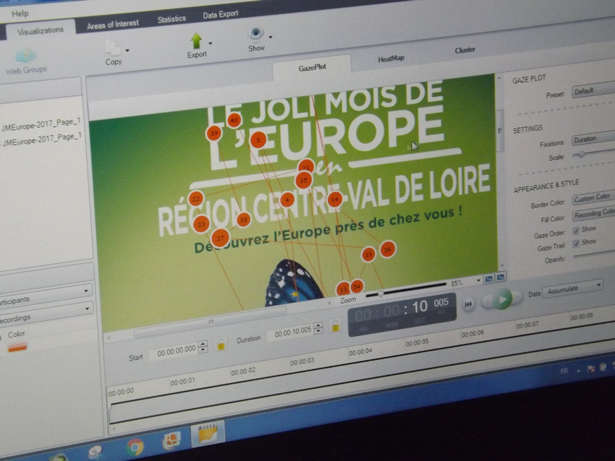615x461 pixels.
Task: Select the GazePlot visualization tab
Action: point(312,68)
